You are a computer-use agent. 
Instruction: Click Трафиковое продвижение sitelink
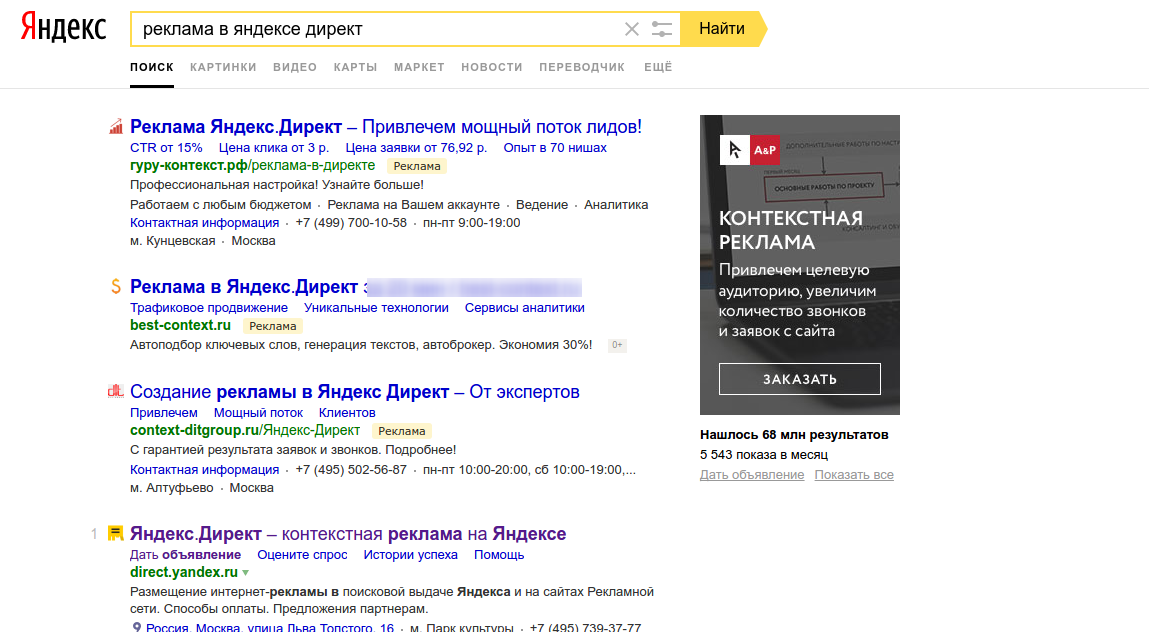[x=209, y=308]
